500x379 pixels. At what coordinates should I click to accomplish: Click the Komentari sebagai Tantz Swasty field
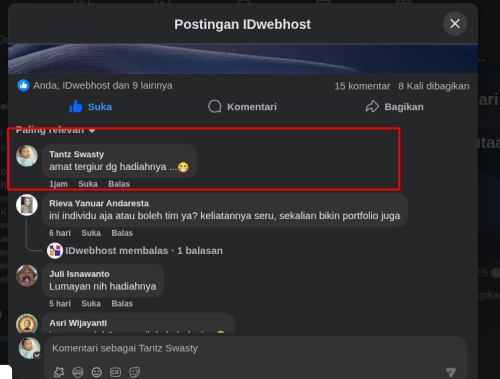tap(255, 348)
